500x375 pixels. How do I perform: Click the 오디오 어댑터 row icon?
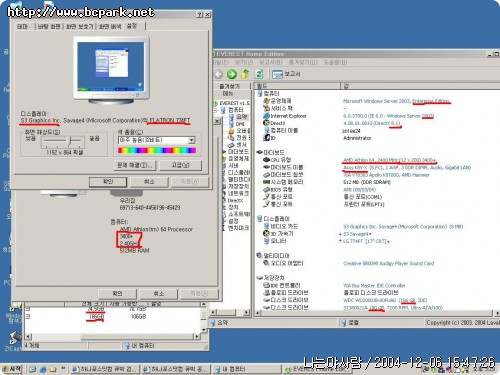click(266, 263)
